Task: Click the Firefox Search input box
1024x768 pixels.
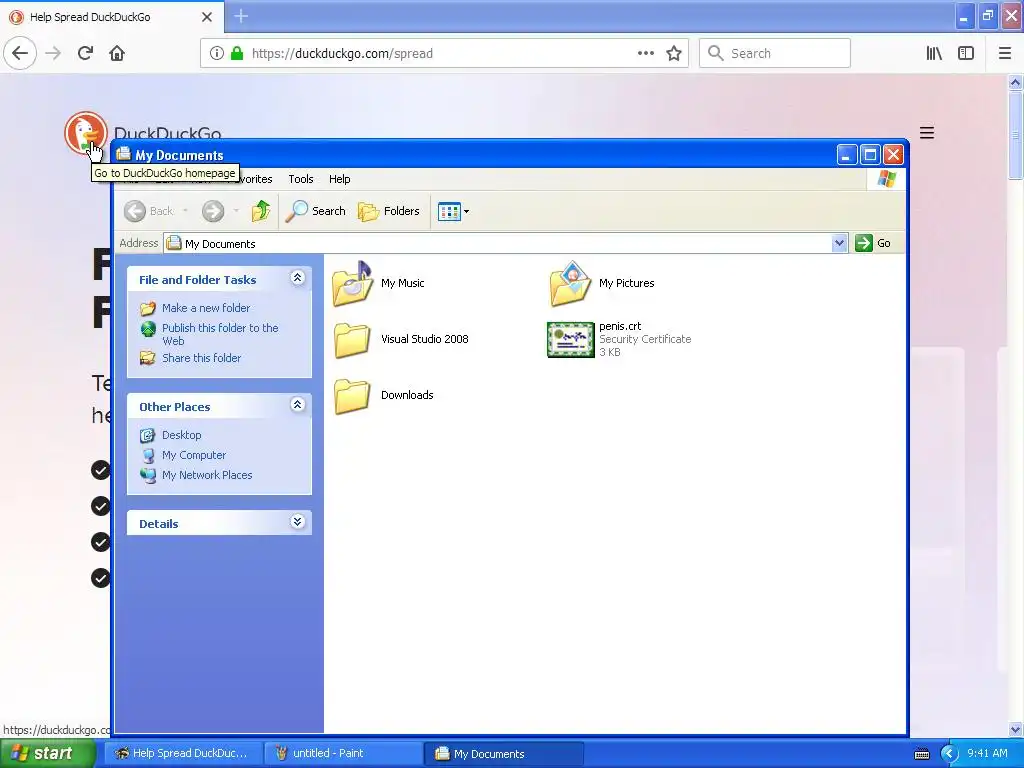Action: [775, 54]
